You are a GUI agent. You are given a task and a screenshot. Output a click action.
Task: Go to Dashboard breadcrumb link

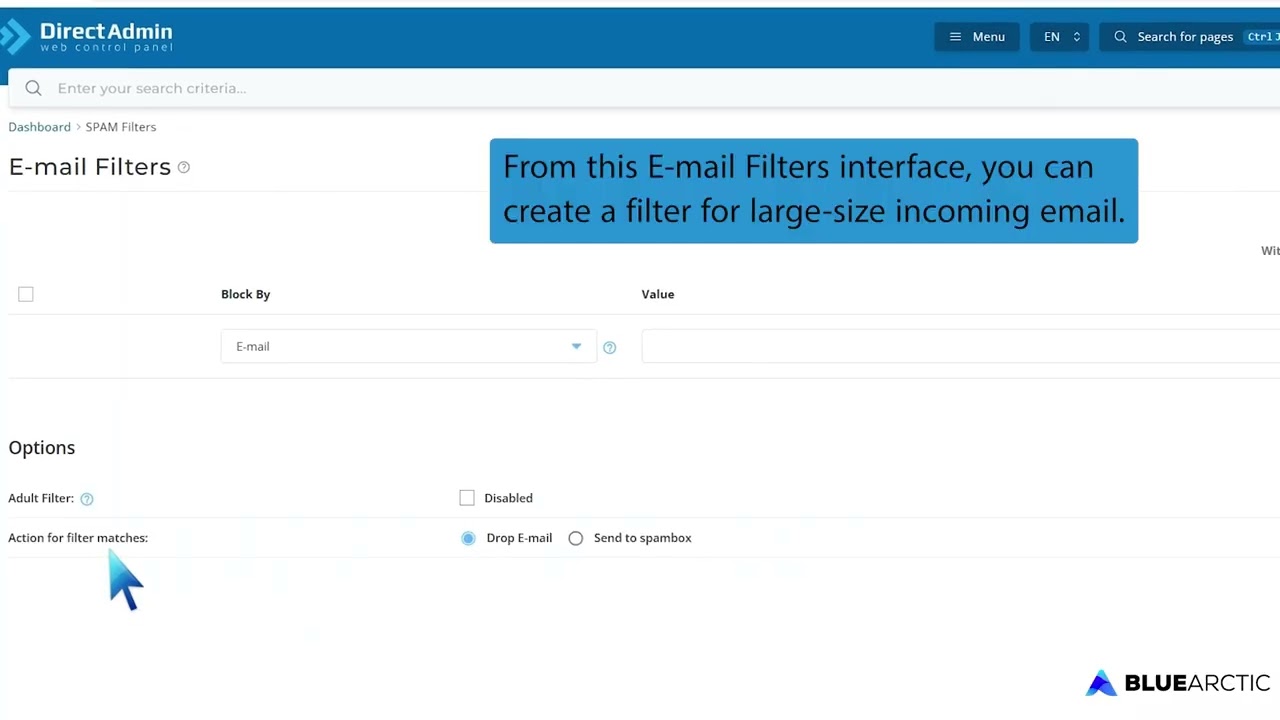(39, 127)
